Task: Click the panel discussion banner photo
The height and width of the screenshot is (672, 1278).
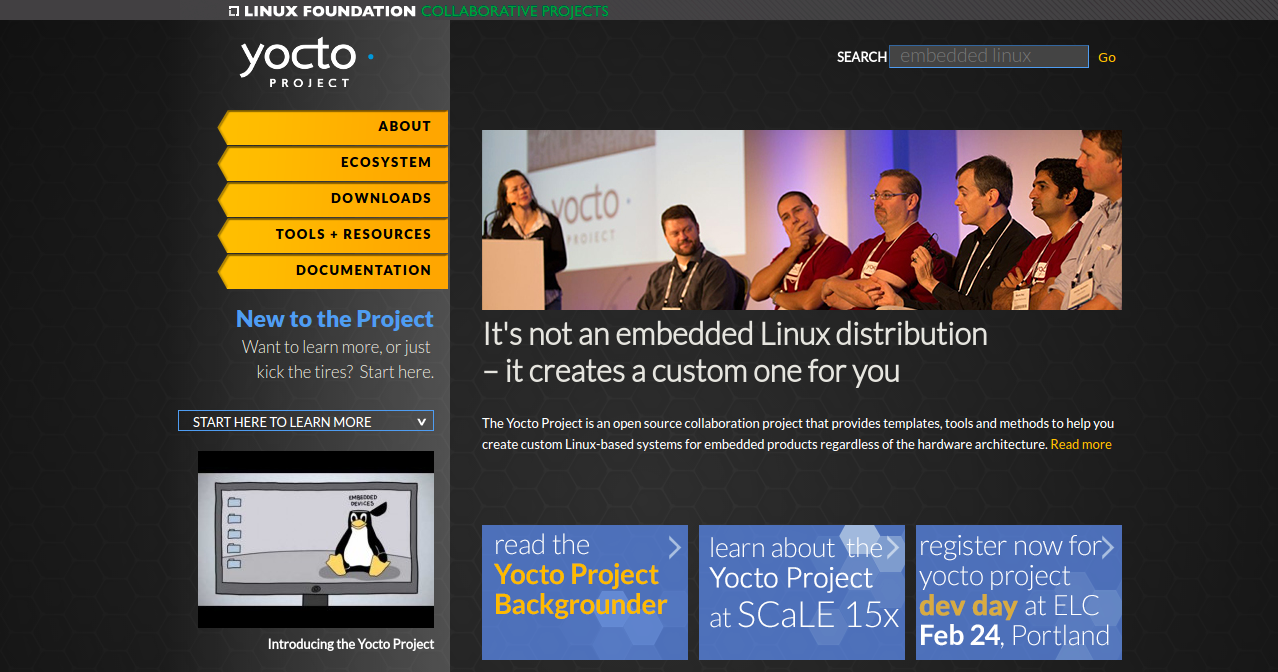Action: point(802,220)
